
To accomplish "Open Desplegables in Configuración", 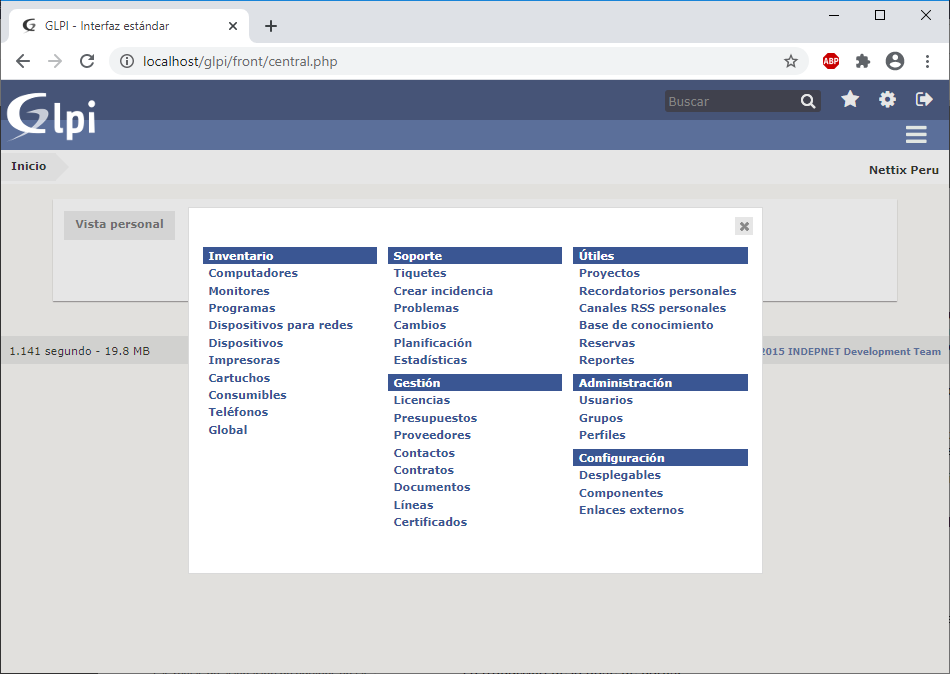I will click(x=620, y=475).
